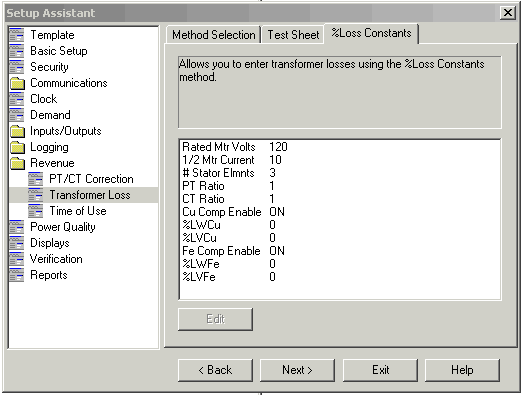Click the Security module icon
This screenshot has height=395, width=524.
tap(16, 67)
